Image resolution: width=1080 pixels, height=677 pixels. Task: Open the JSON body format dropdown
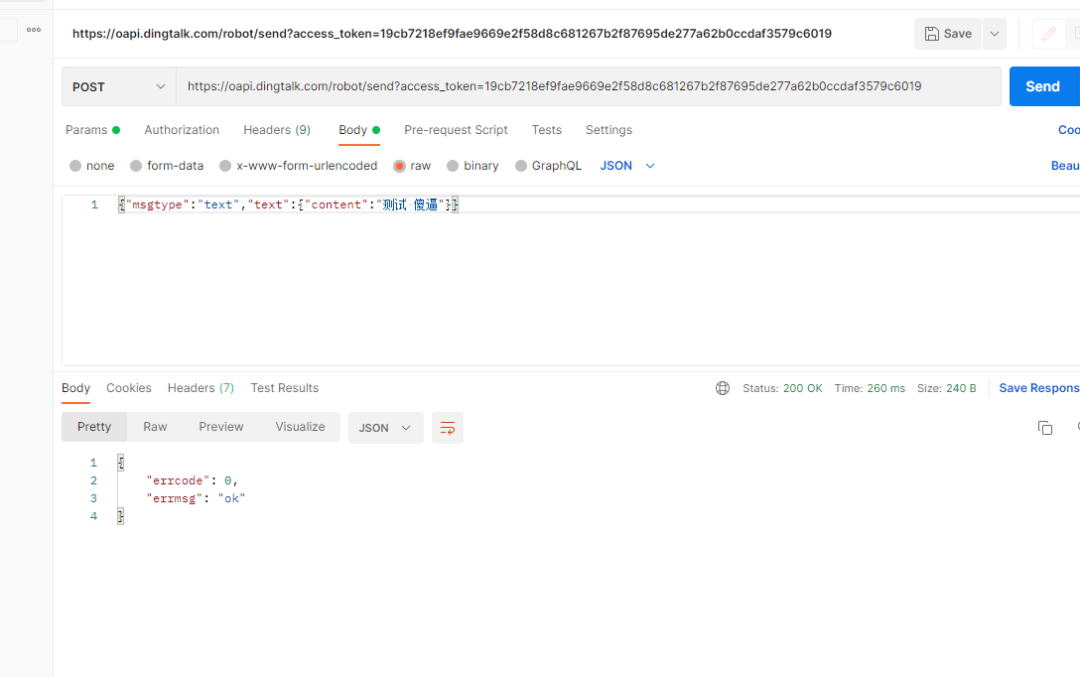627,166
